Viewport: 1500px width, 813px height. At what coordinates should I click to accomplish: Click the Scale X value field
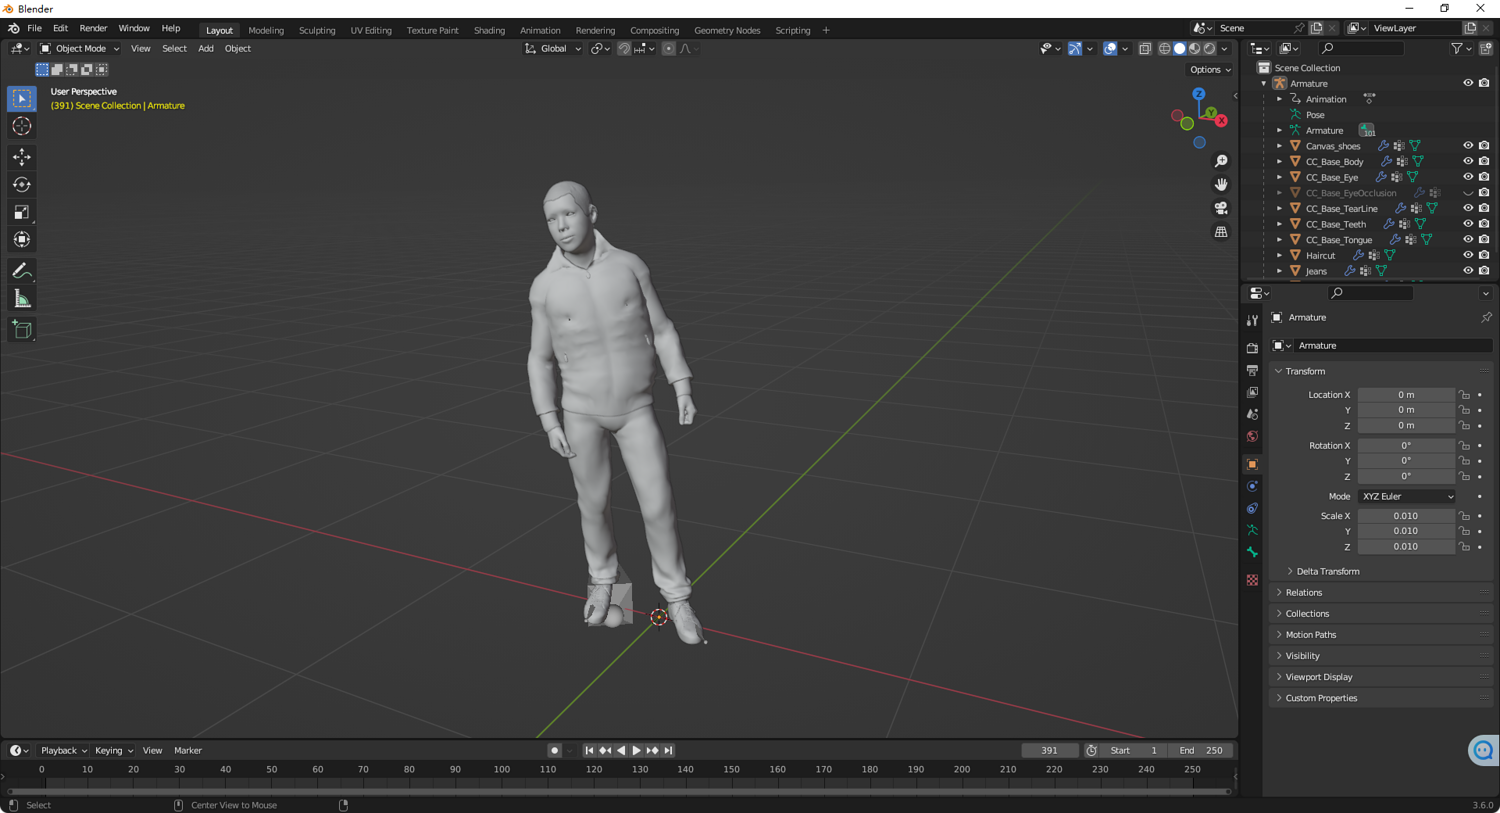[x=1406, y=516]
